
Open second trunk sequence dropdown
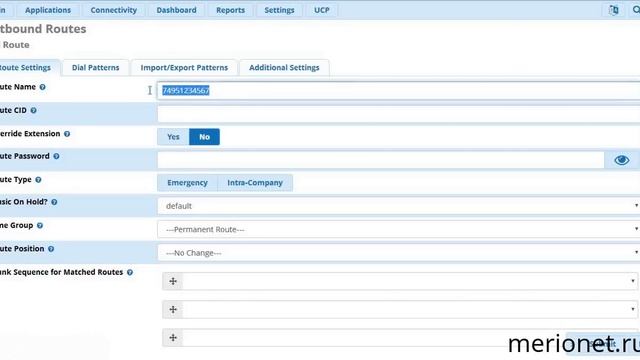(410, 309)
